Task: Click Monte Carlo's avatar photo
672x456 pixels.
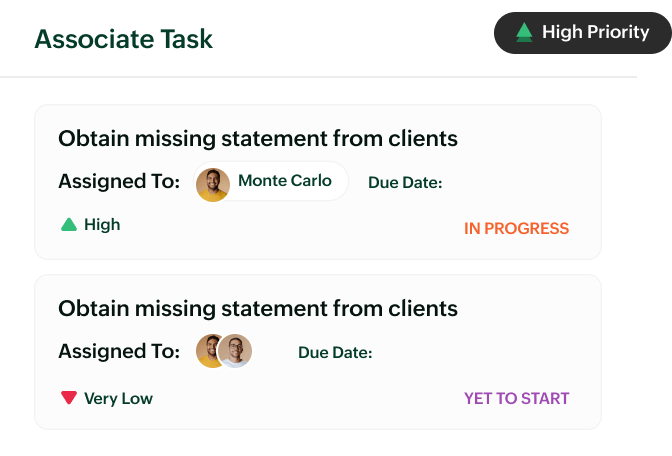Action: tap(213, 182)
